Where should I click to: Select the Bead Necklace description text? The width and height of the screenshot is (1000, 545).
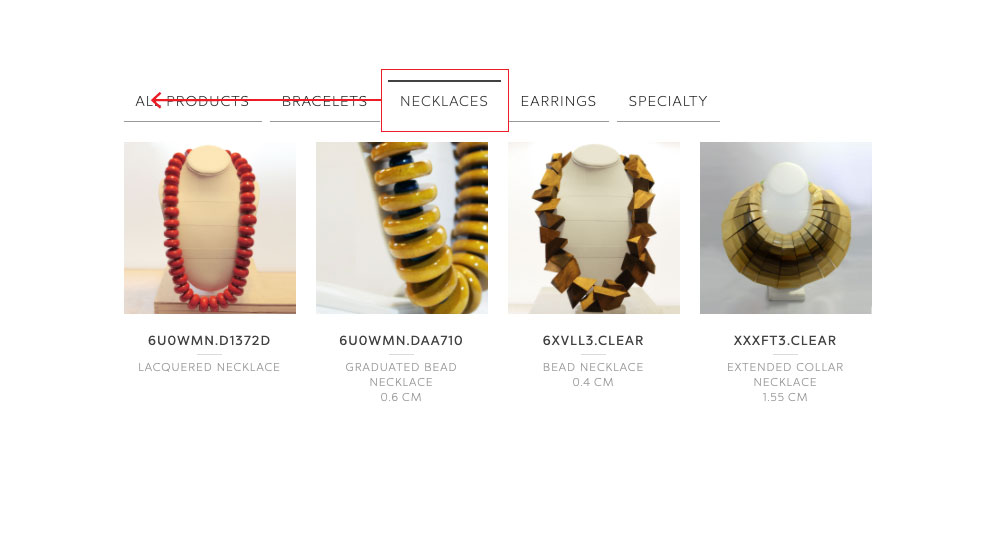[593, 367]
